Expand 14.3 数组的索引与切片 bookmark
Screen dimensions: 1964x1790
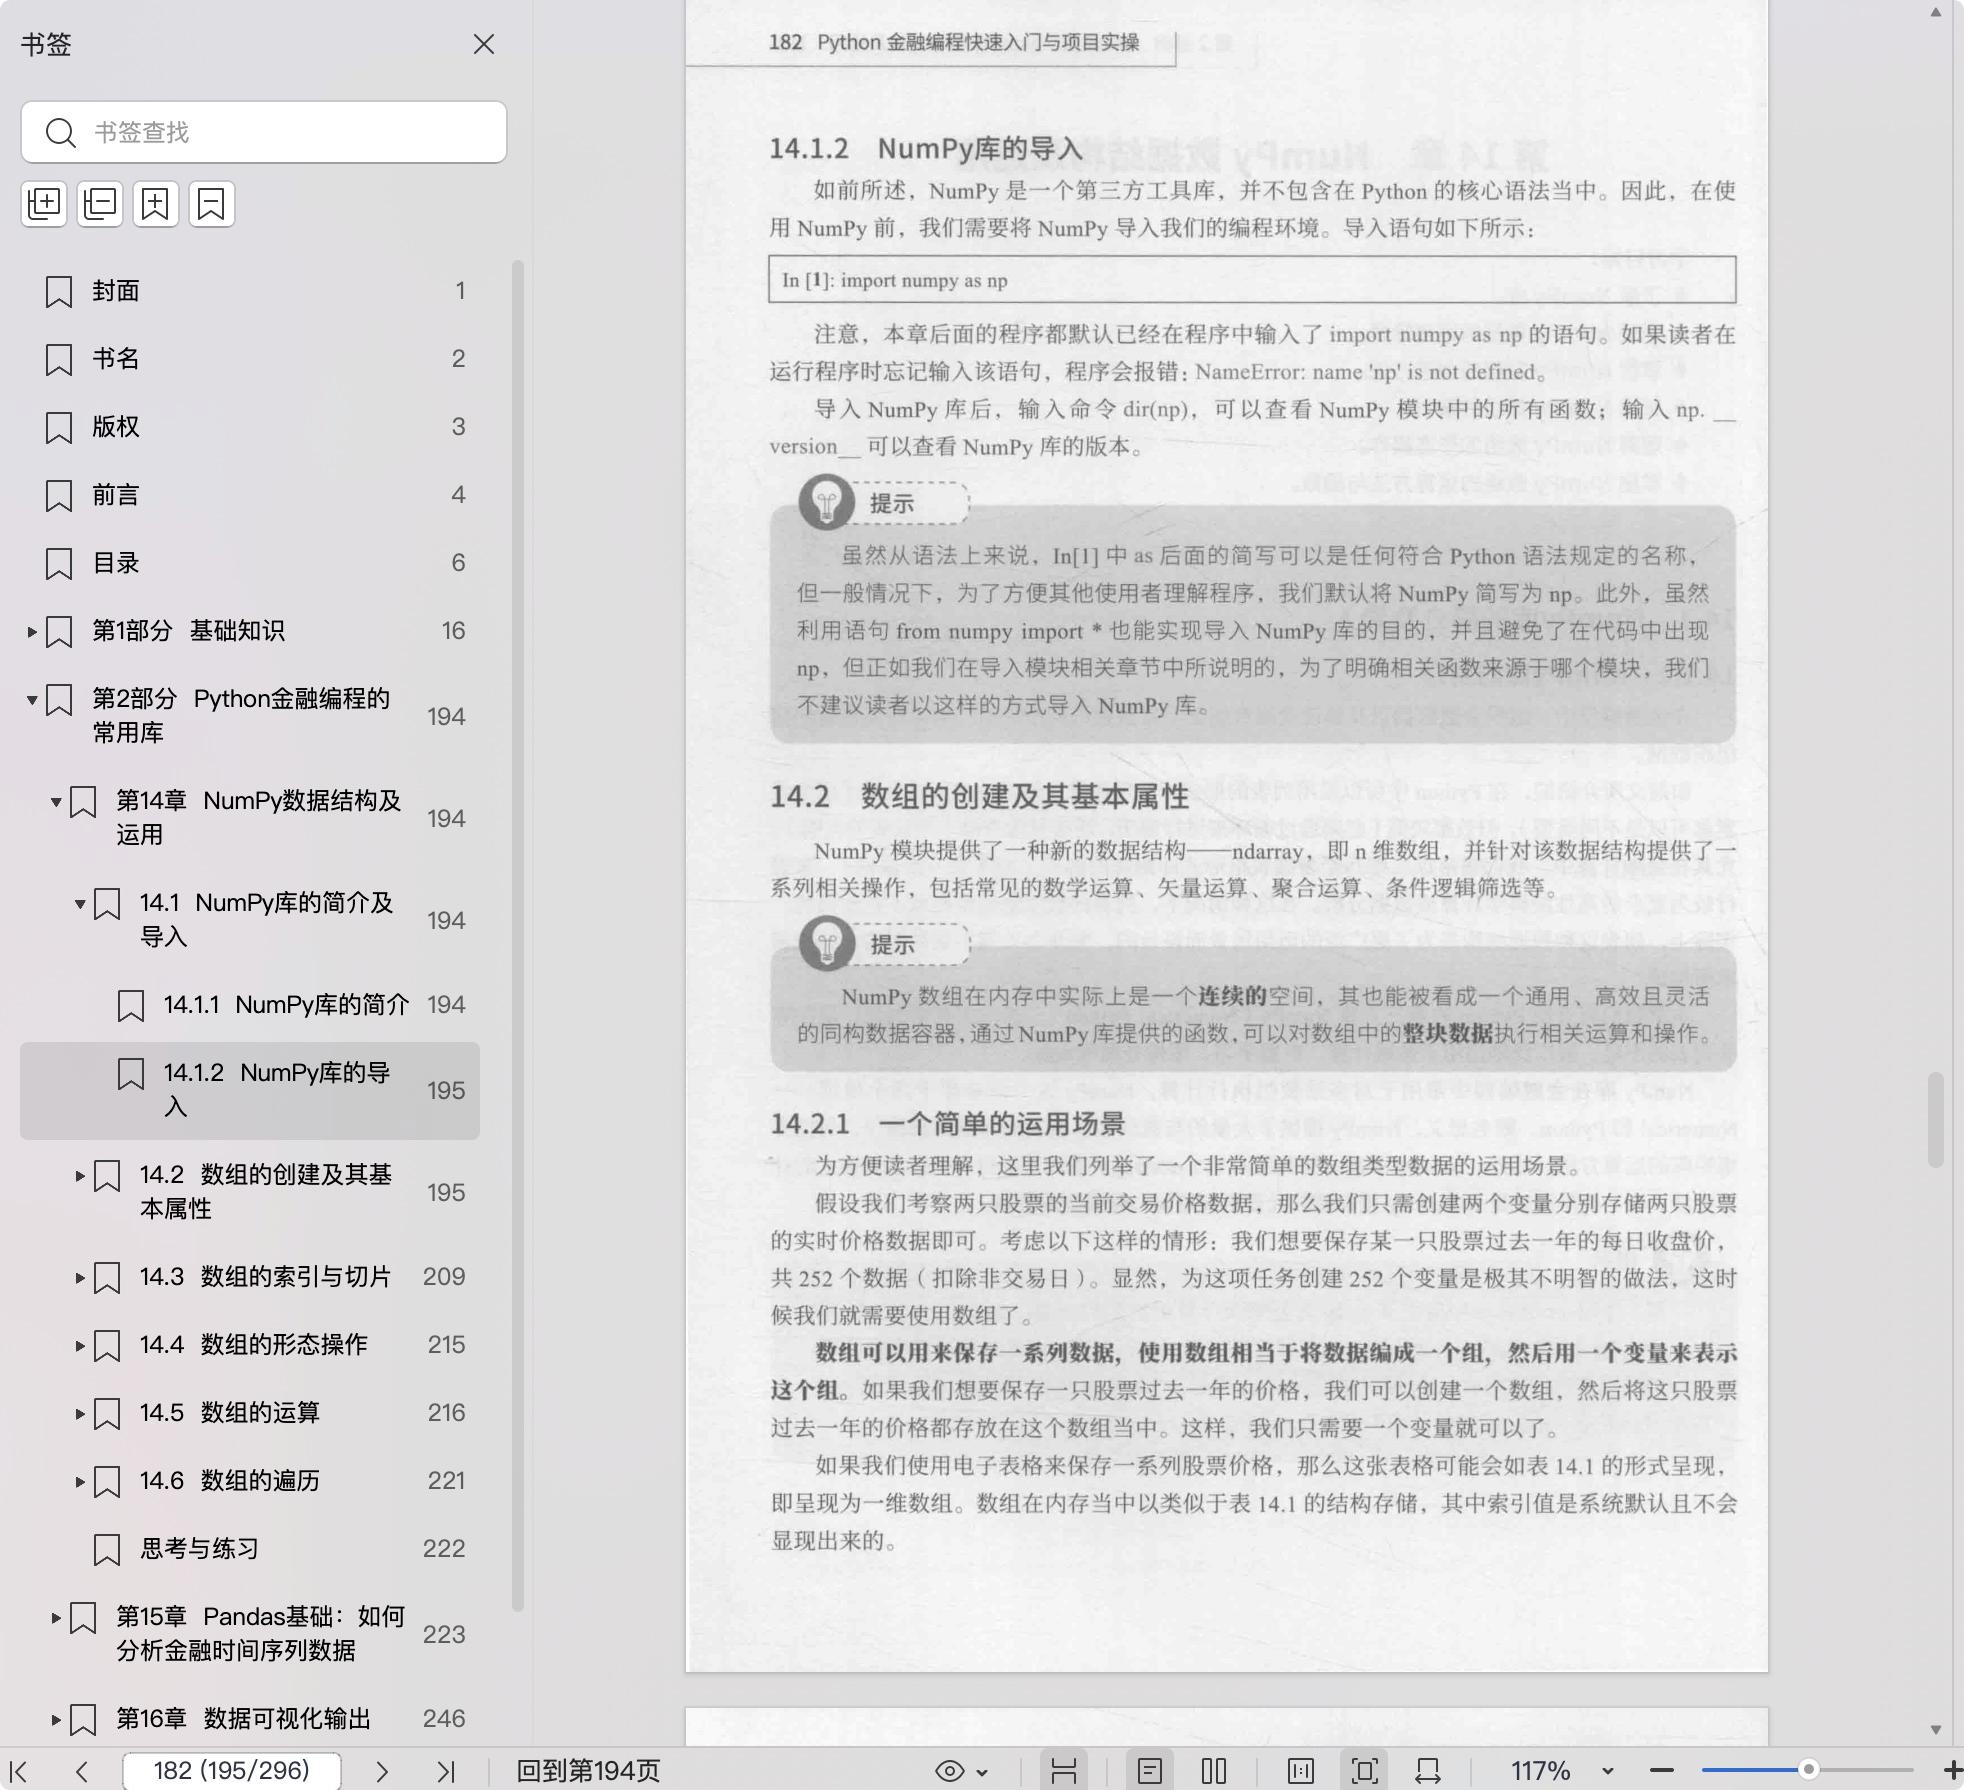pos(80,1277)
